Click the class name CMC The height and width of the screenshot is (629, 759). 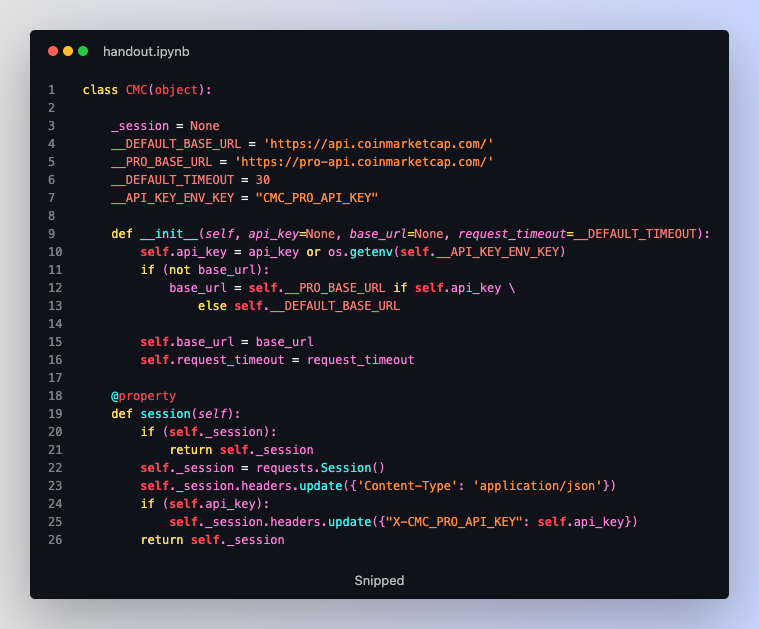pos(136,90)
